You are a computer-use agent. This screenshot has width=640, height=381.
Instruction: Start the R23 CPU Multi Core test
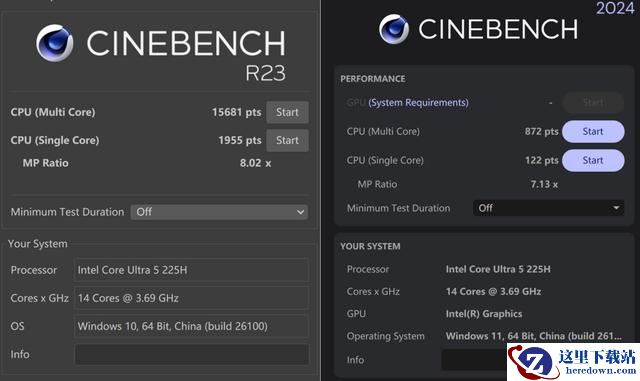(x=287, y=112)
